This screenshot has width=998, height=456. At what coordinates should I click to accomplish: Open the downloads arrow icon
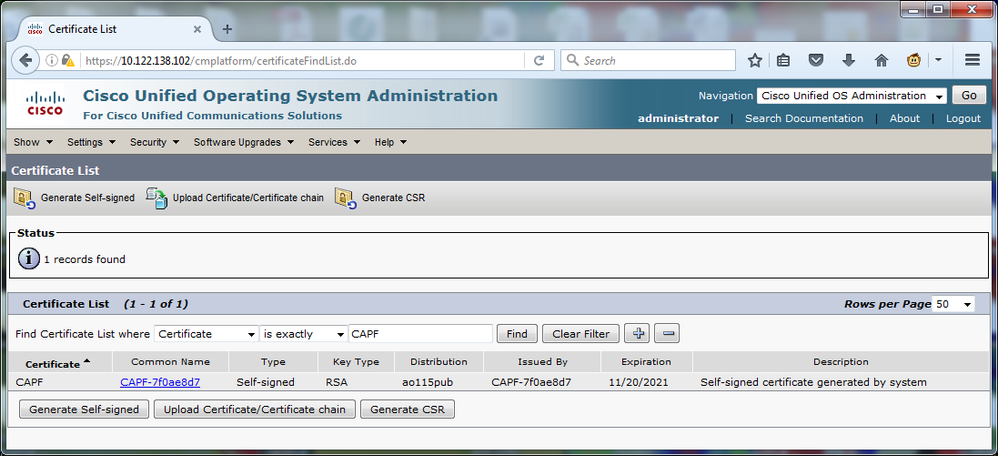pos(848,61)
